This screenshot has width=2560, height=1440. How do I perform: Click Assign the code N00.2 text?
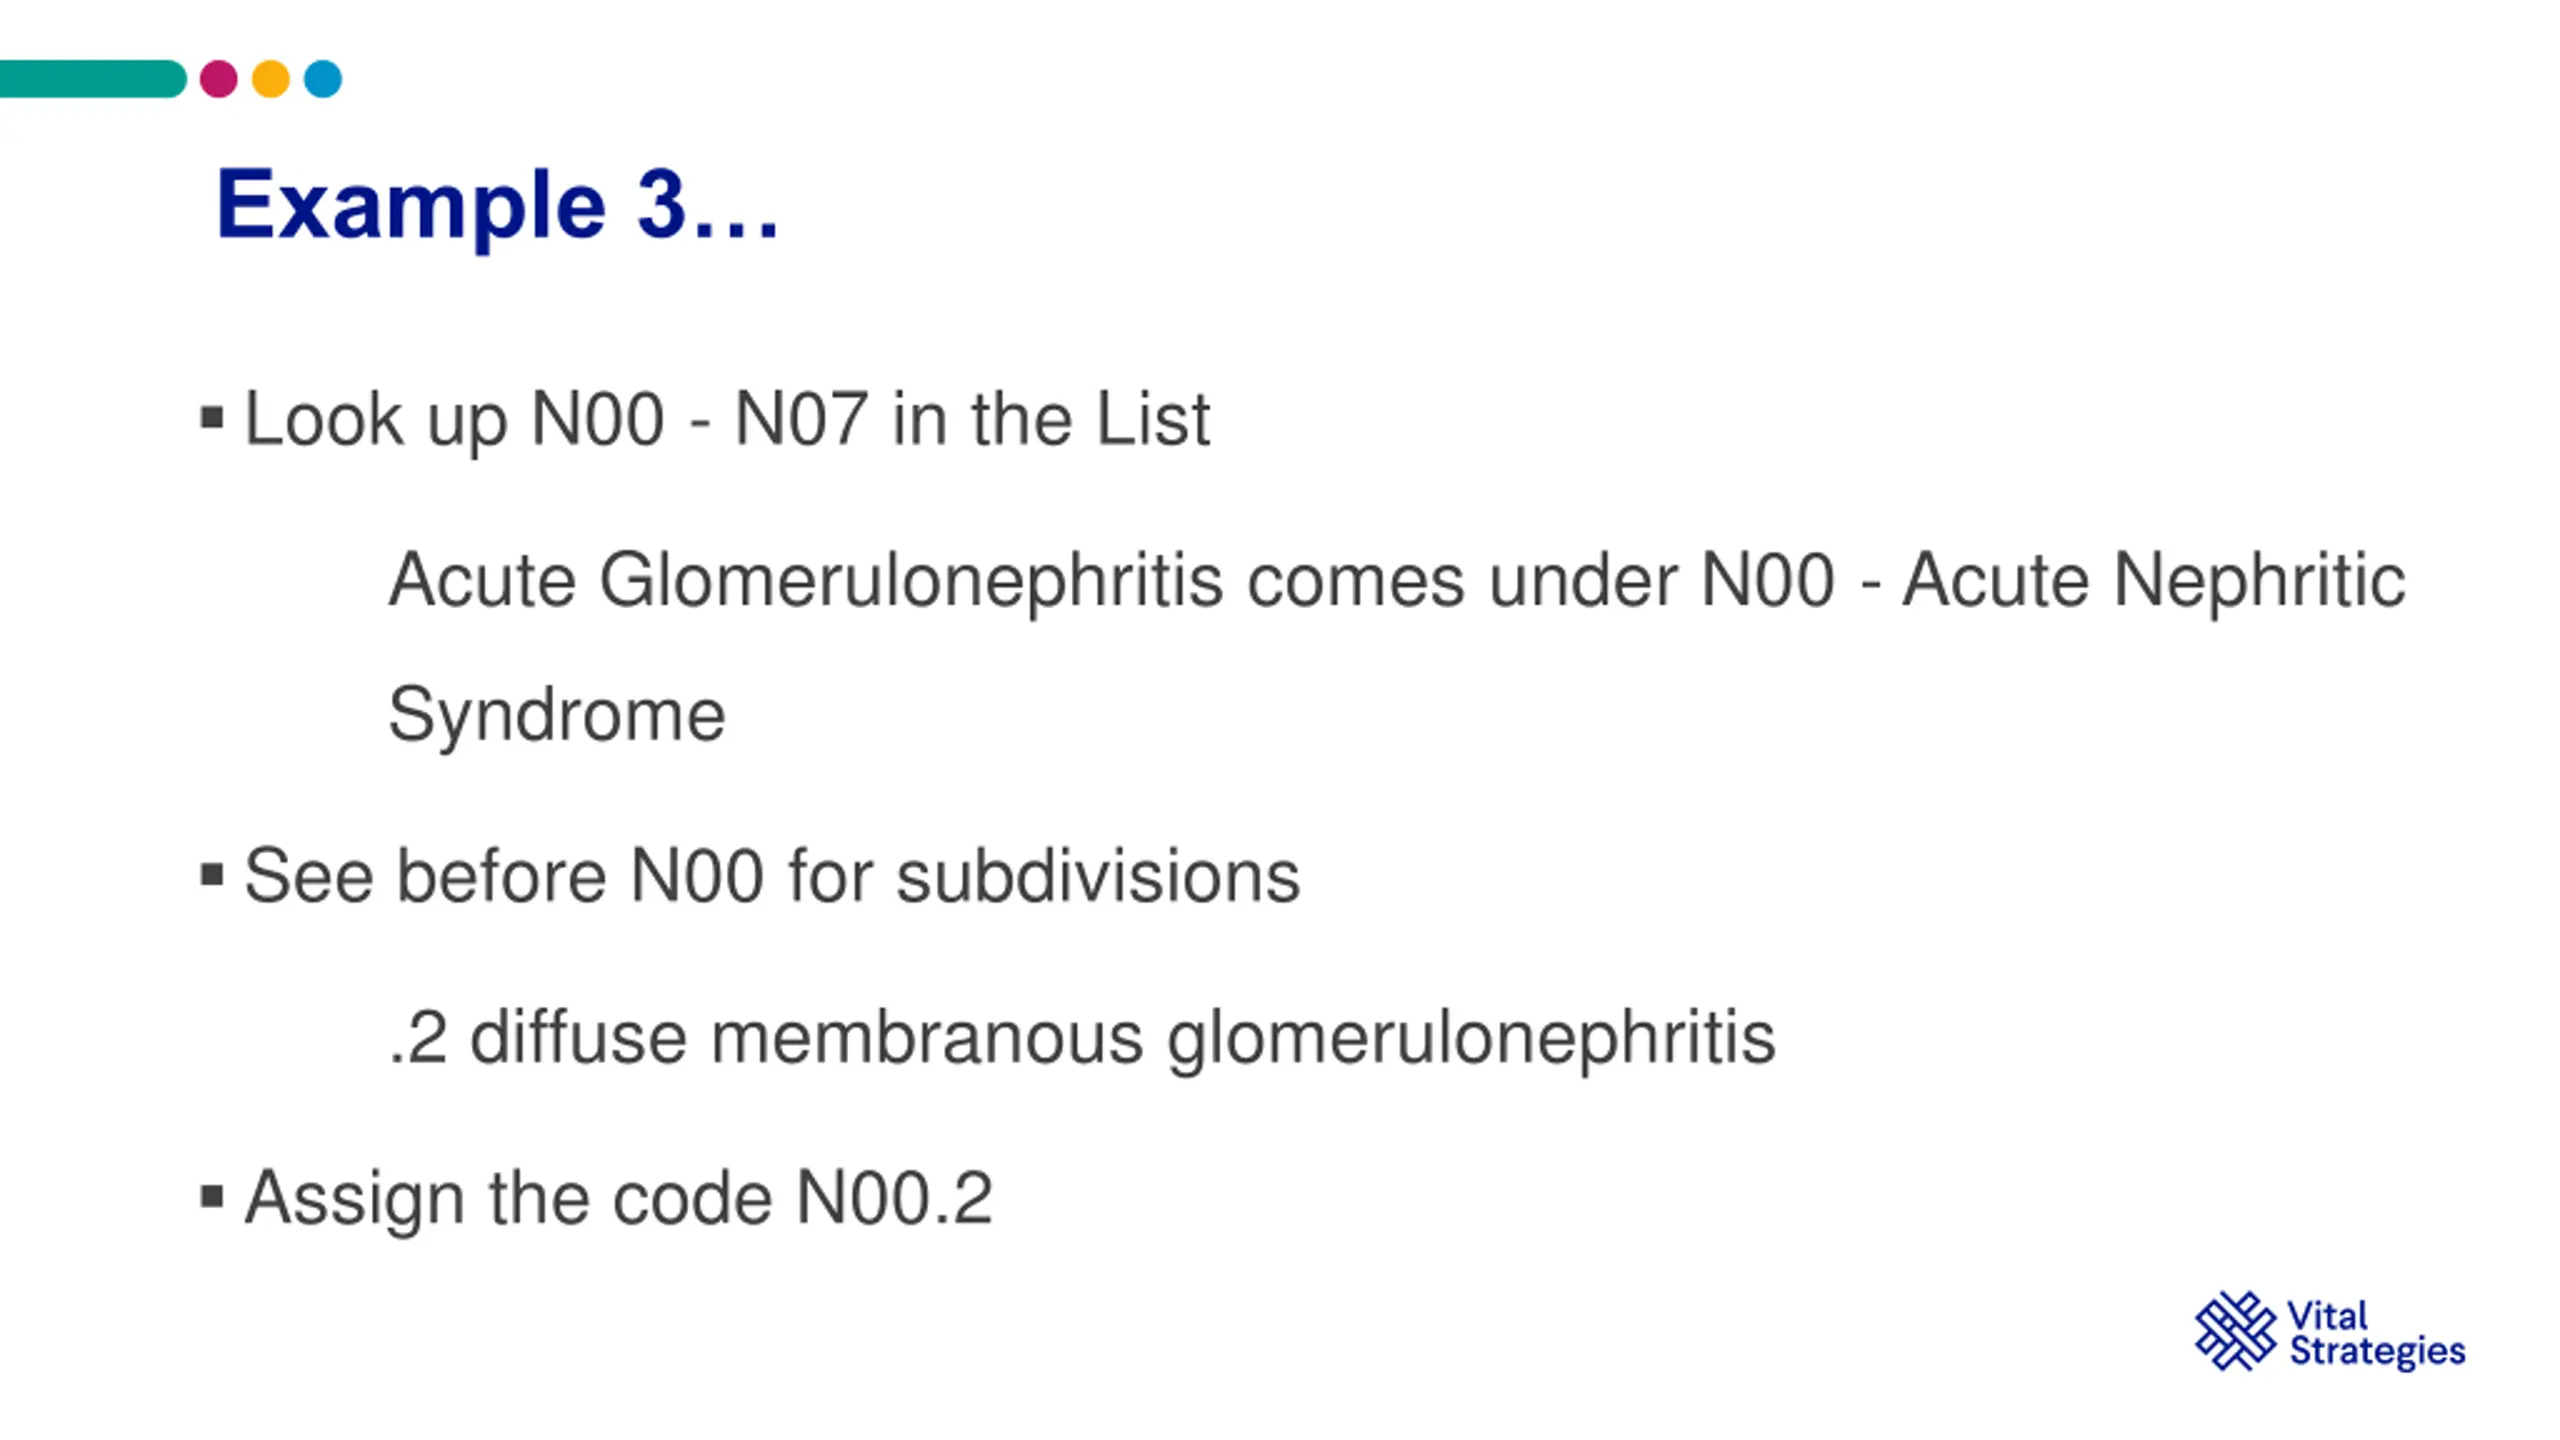pyautogui.click(x=619, y=1198)
